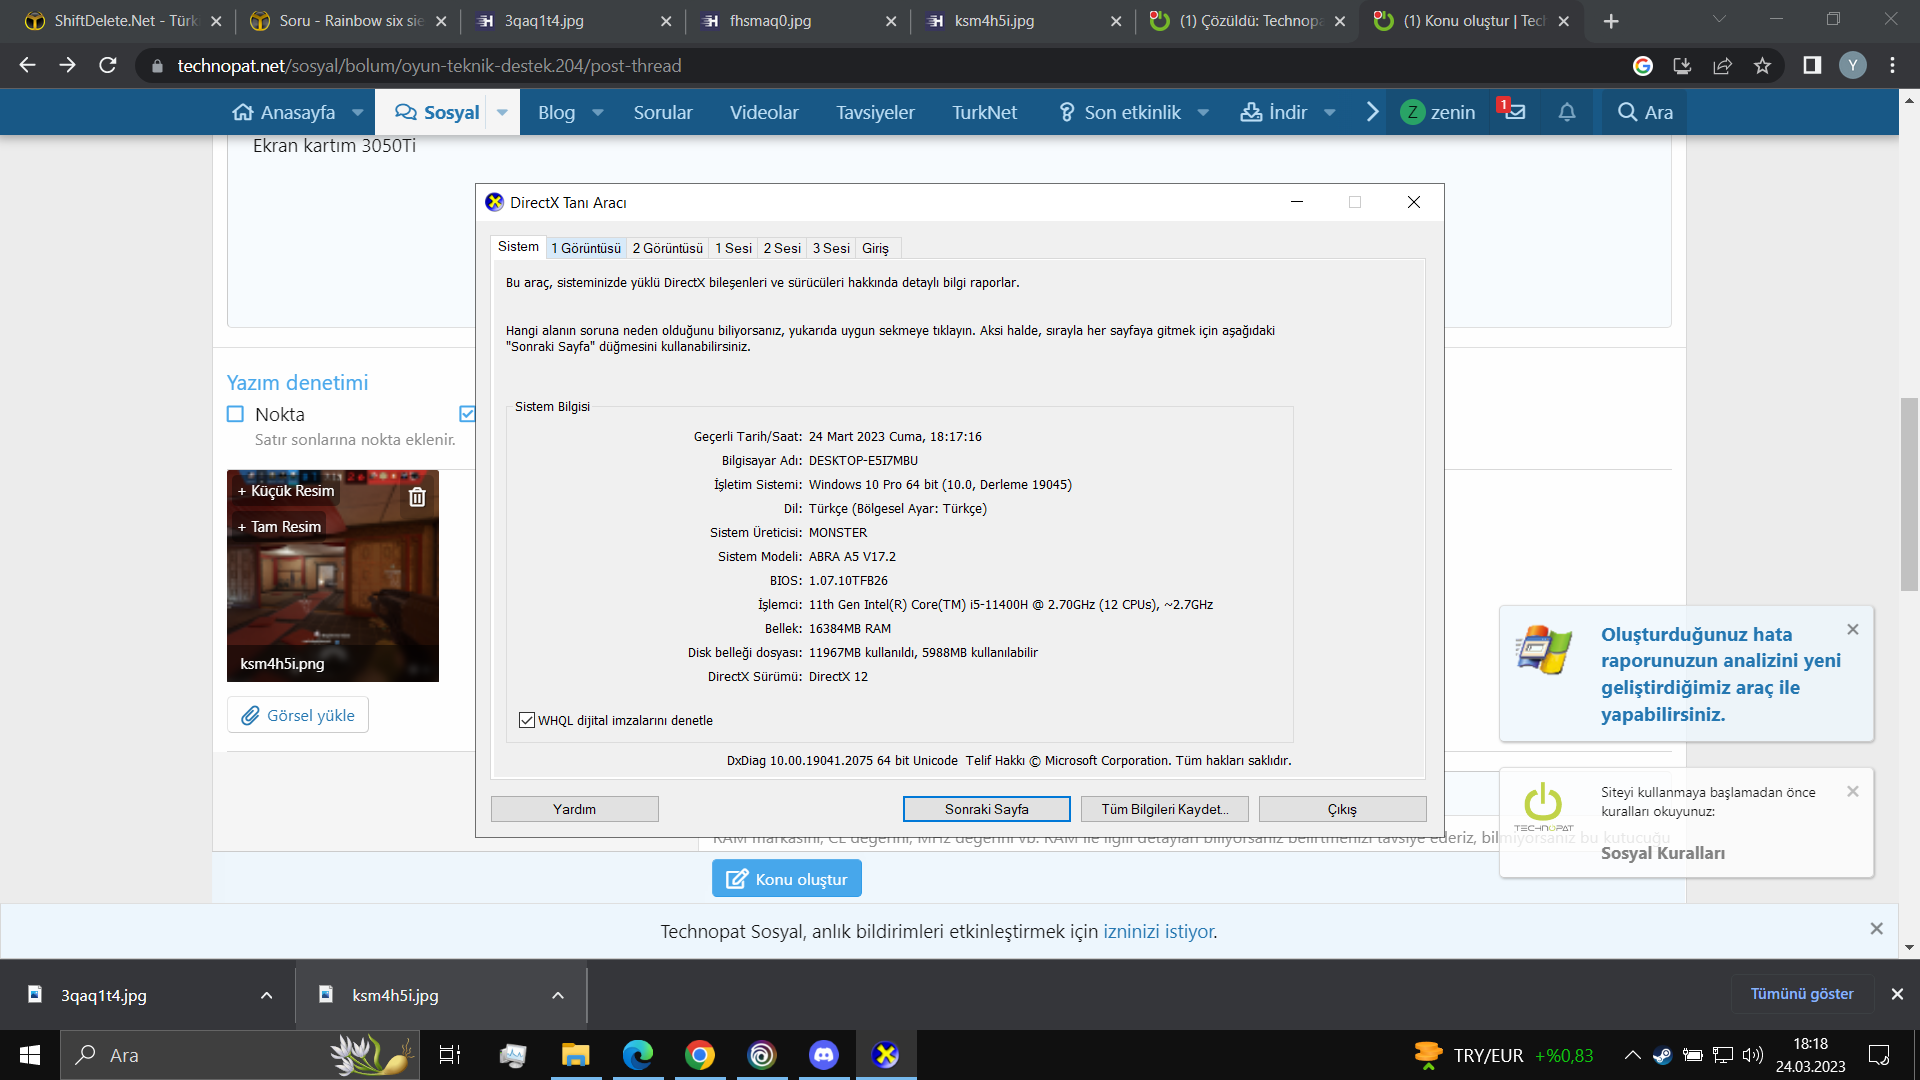Screen dimensions: 1920x1080
Task: Toggle the WHQL dijital imzalarını denetle checkbox
Action: 527,720
